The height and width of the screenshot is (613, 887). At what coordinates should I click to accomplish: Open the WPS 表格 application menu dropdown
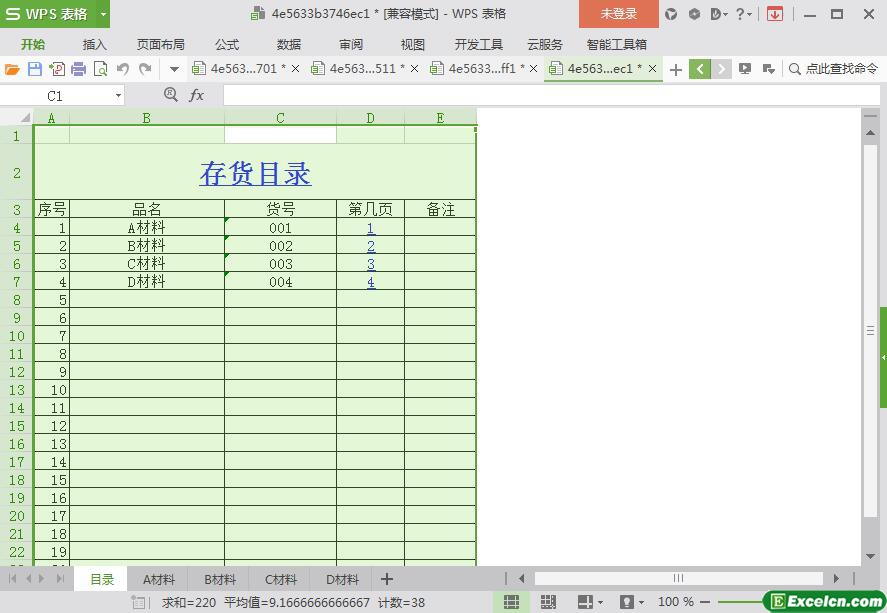[103, 14]
